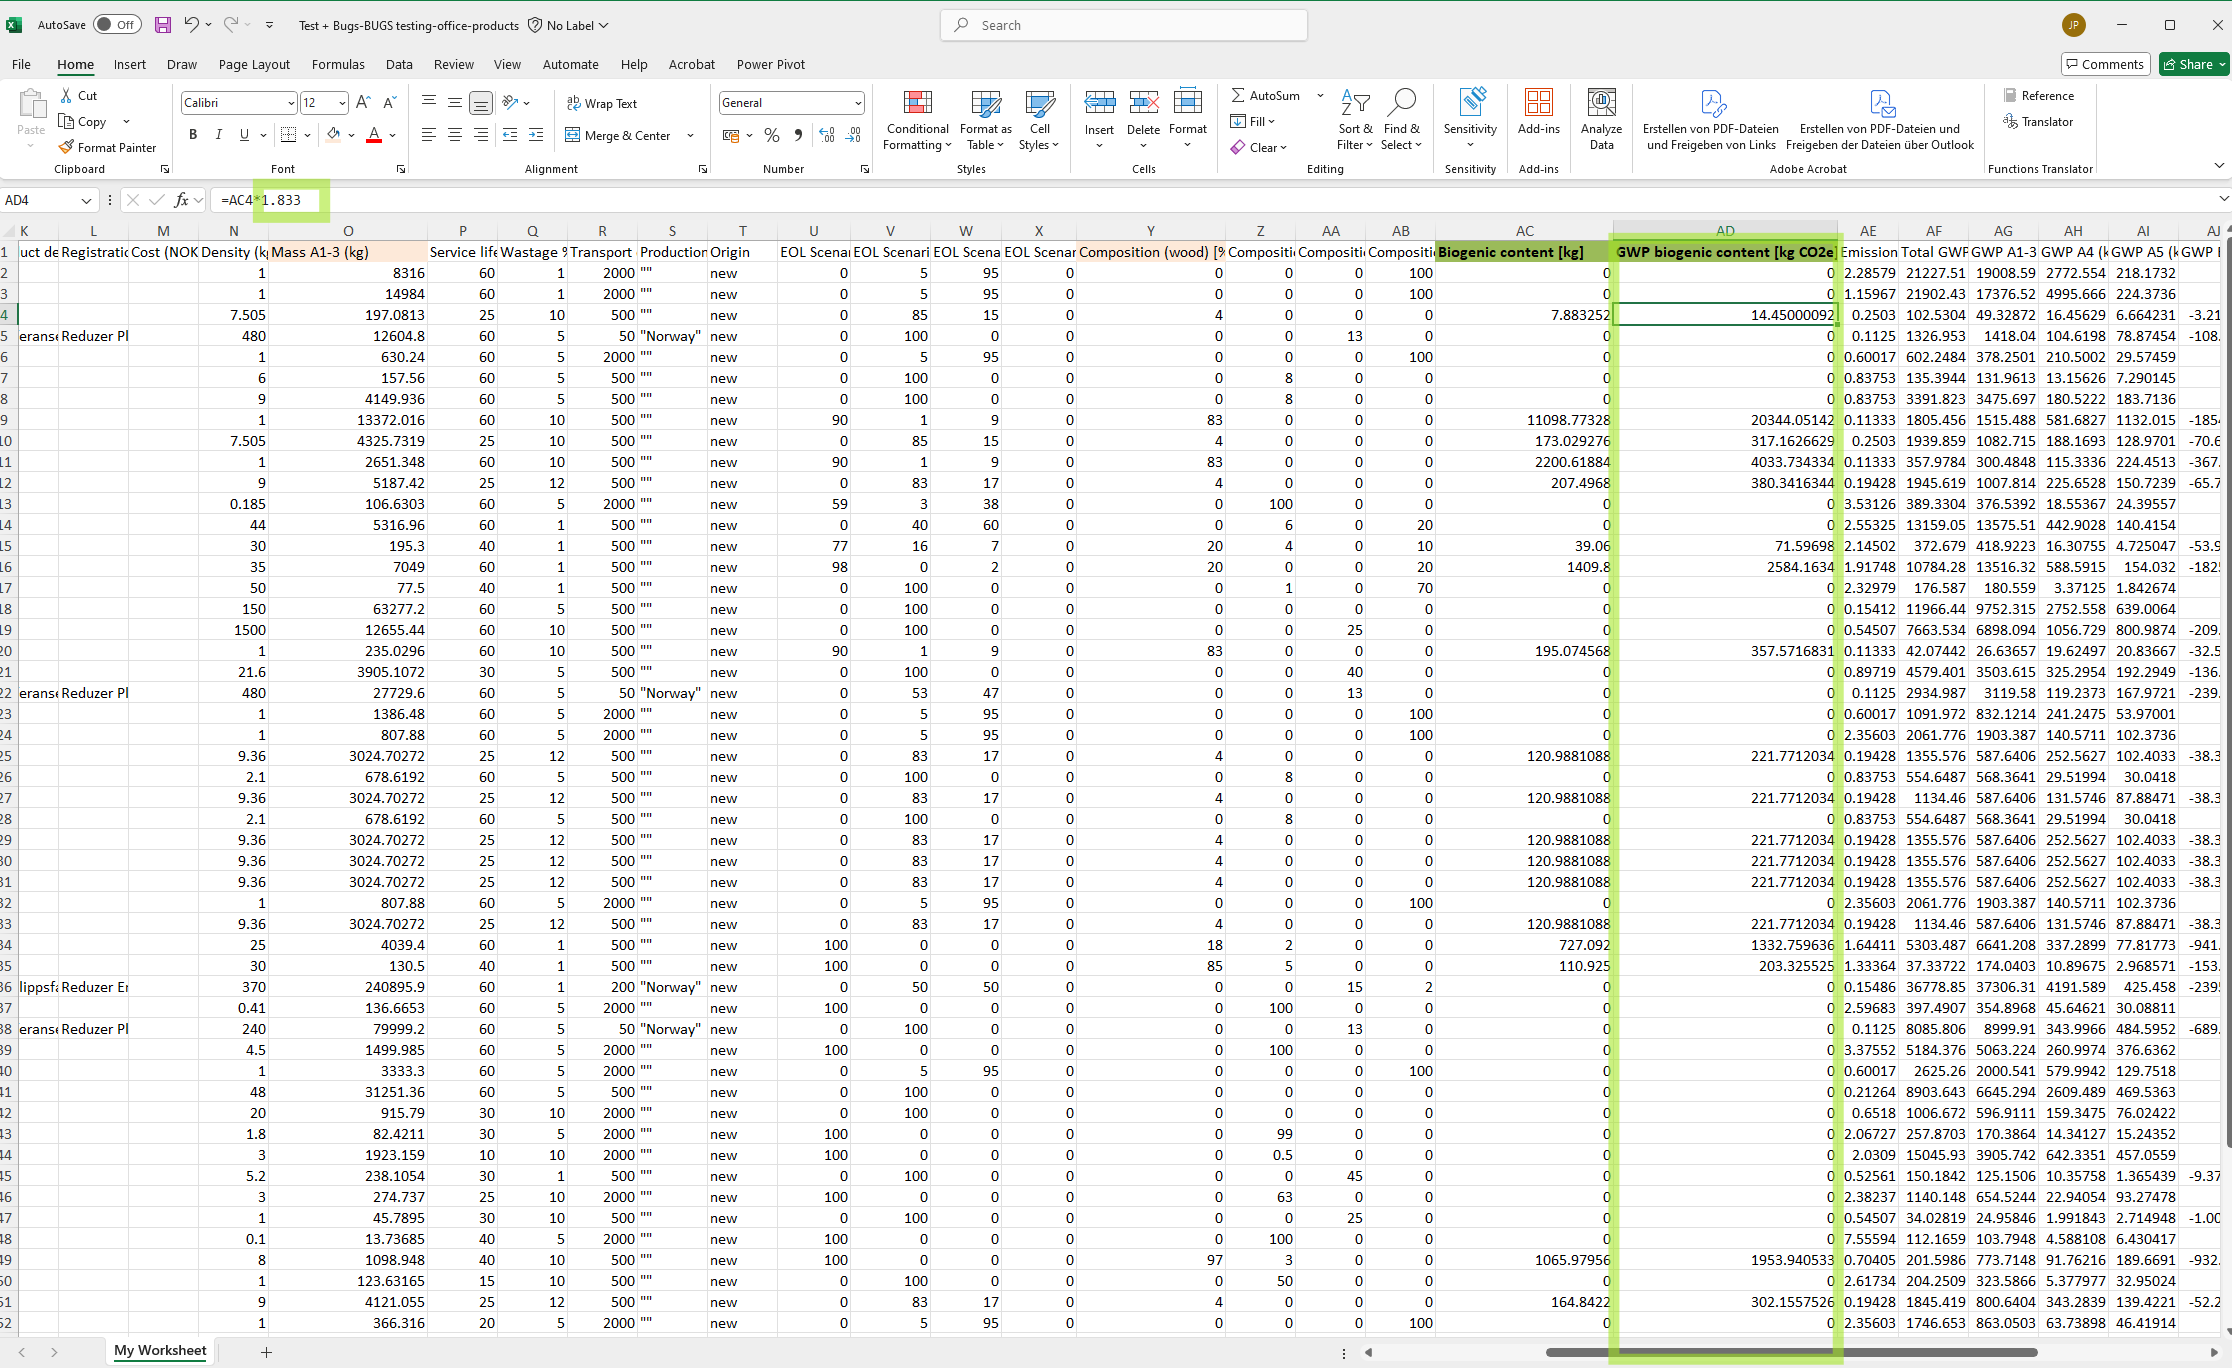Expand the General number format dropdown
Screen dimensions: 2232x1368
pos(858,103)
